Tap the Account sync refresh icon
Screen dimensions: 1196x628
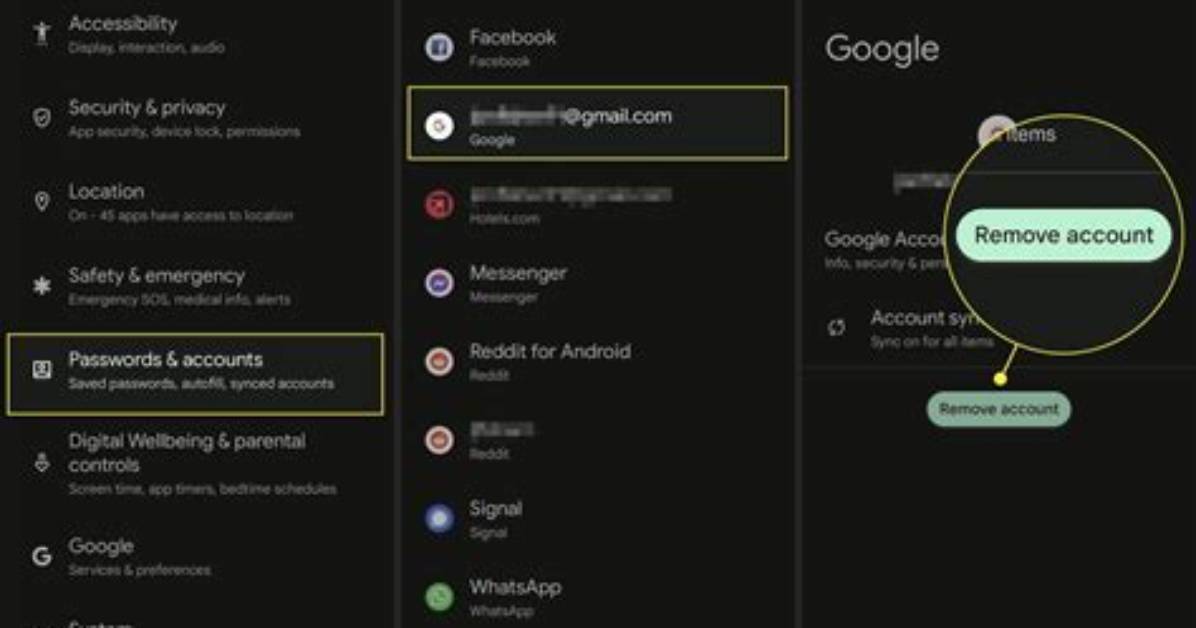pos(837,327)
